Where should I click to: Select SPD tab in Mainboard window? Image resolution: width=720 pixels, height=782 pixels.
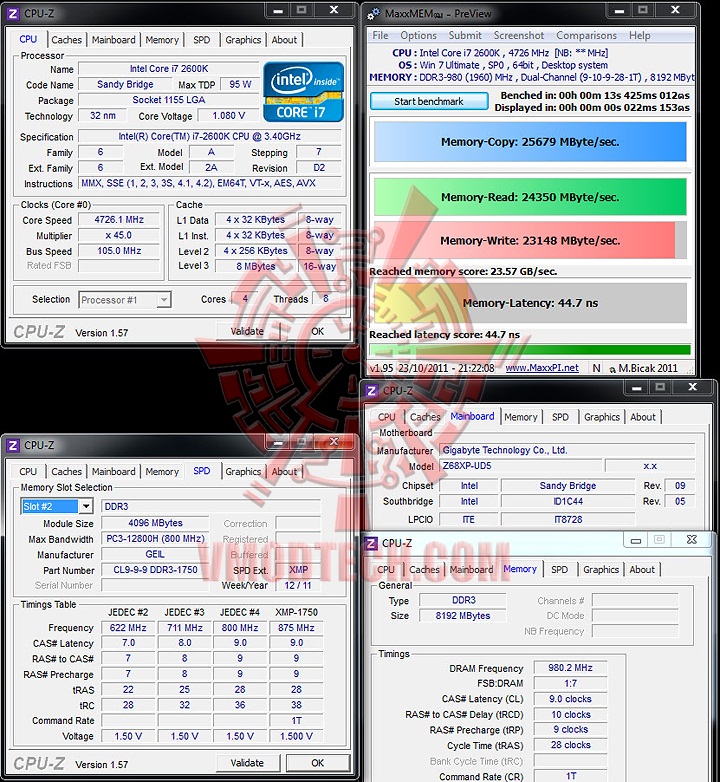pyautogui.click(x=560, y=417)
